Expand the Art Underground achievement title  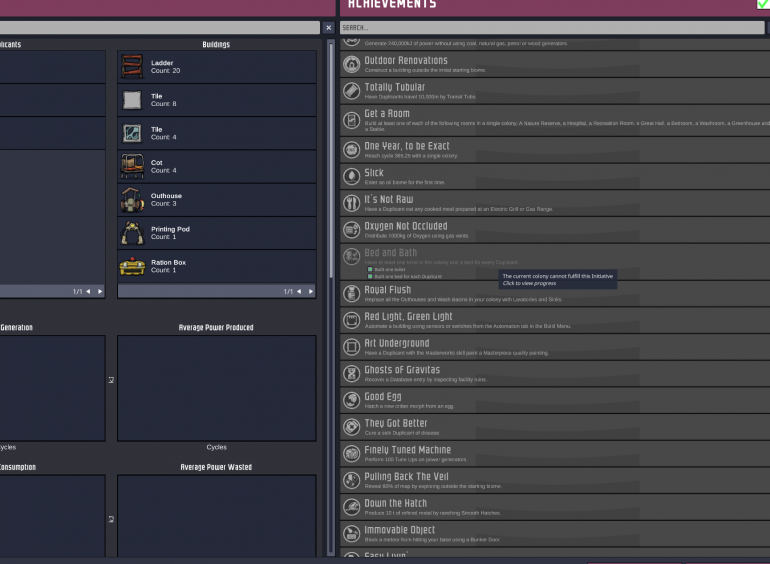[x=396, y=344]
